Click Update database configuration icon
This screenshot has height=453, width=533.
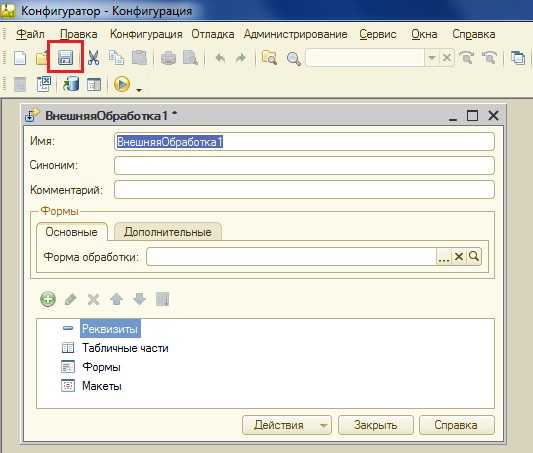tap(71, 84)
